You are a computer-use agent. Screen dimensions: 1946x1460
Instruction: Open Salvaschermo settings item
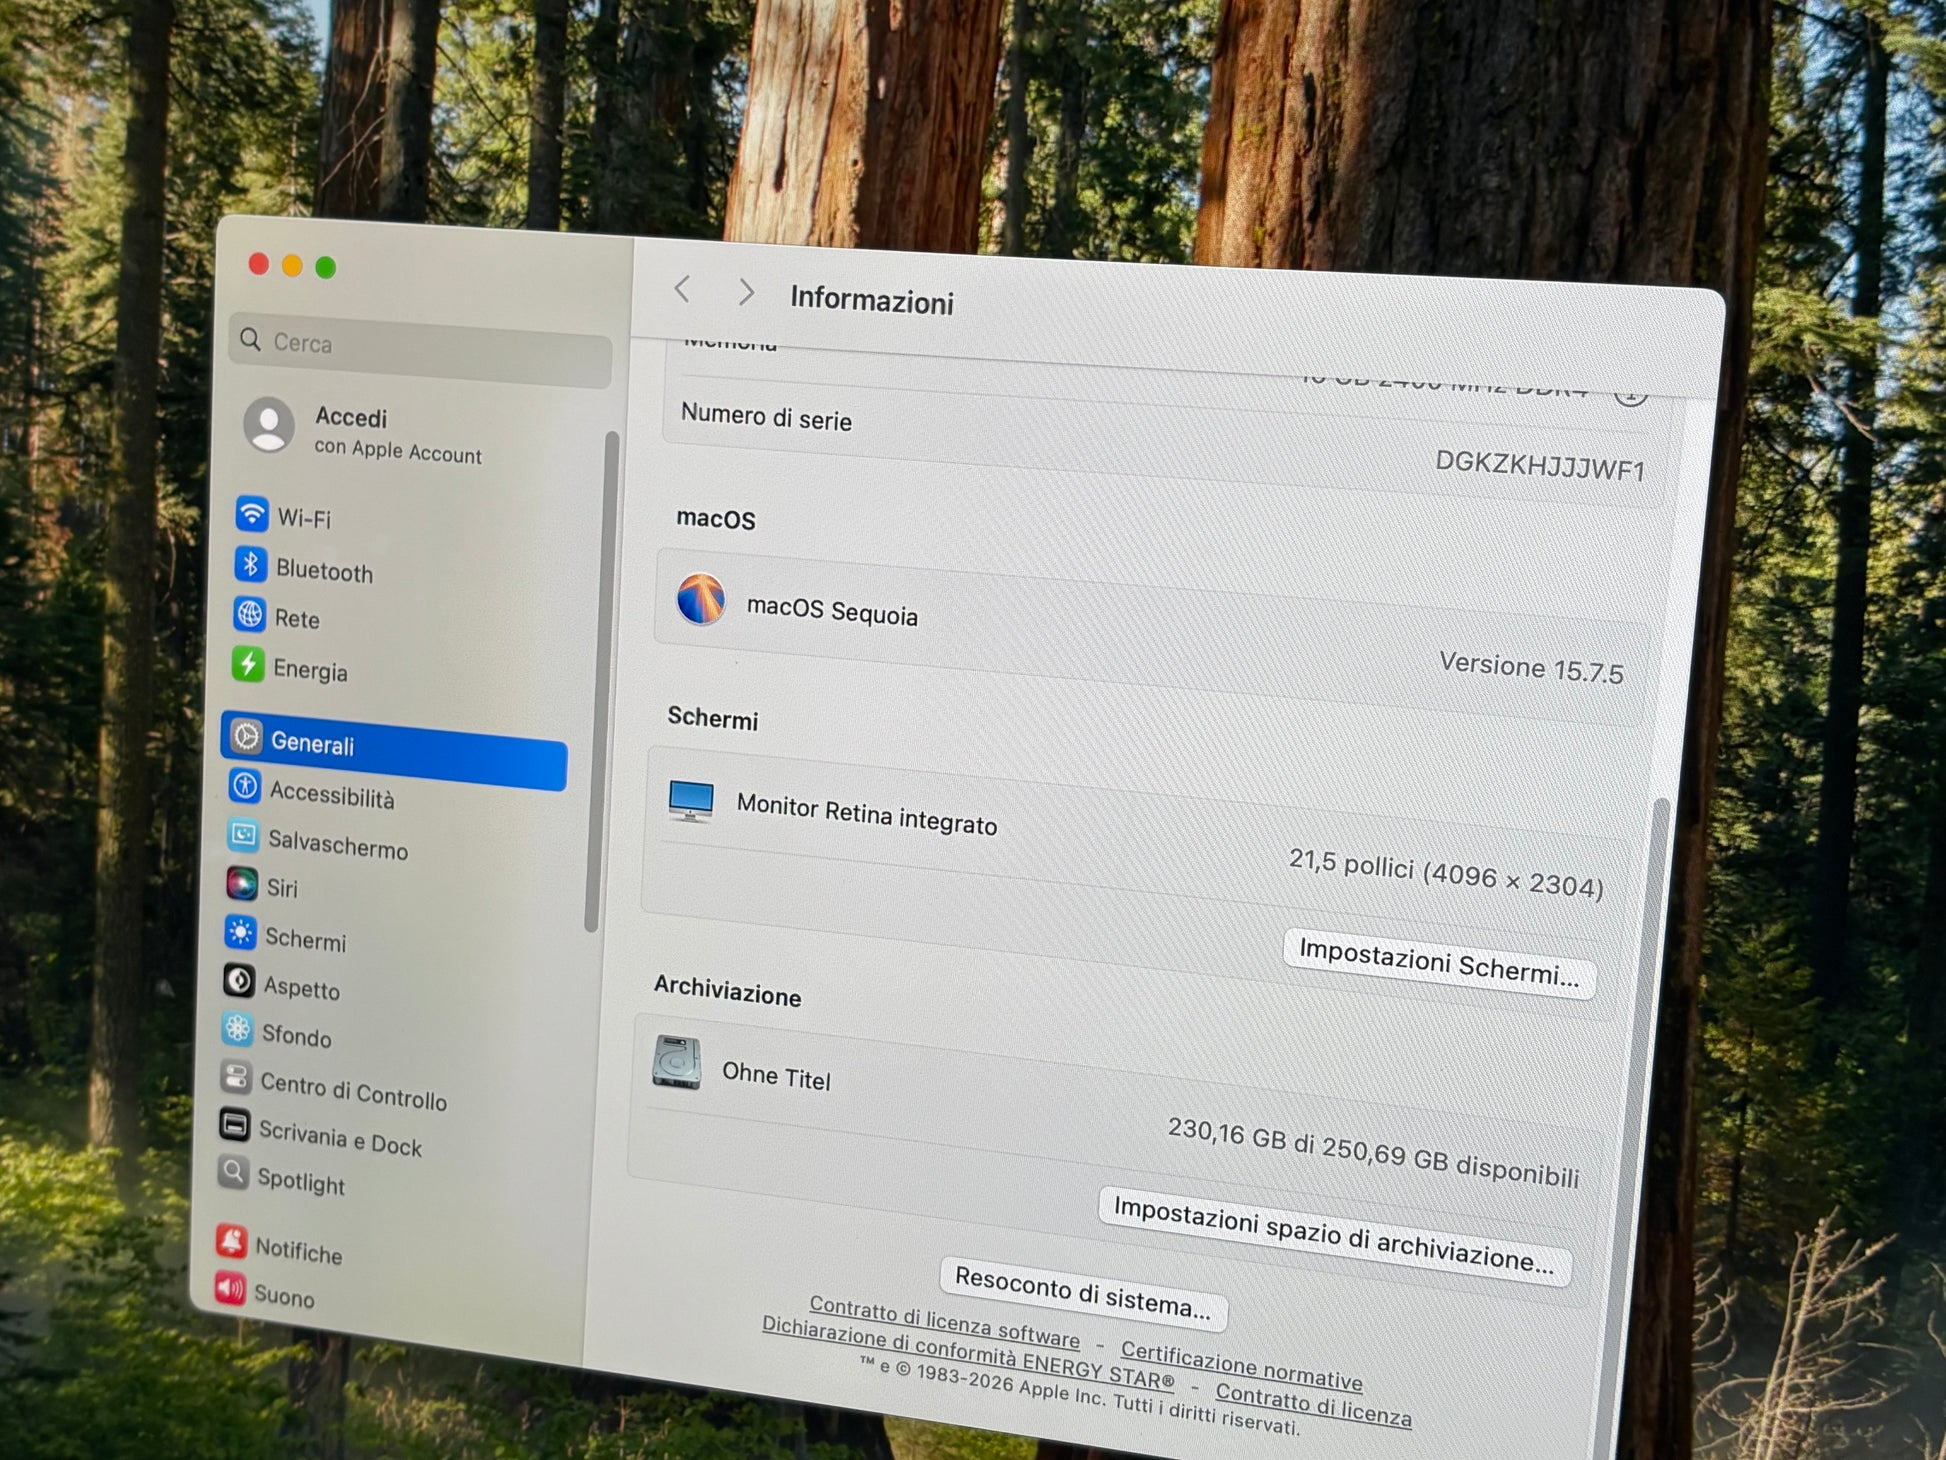(x=336, y=845)
